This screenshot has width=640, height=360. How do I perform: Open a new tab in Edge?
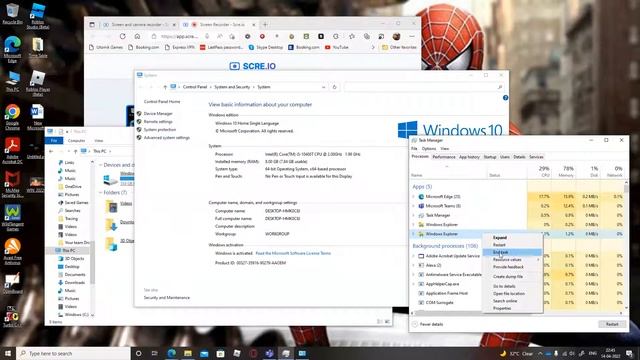(265, 24)
